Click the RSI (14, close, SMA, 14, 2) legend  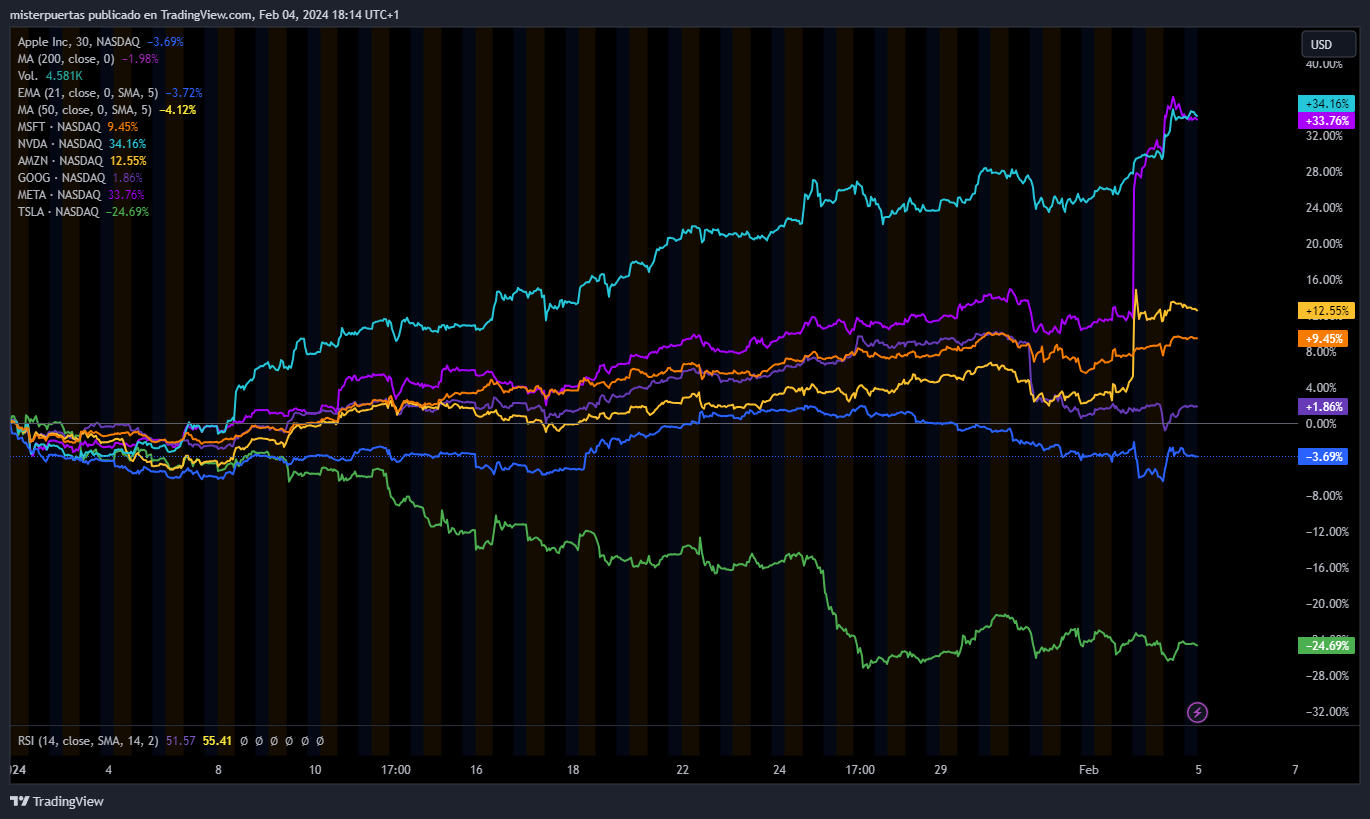(86, 741)
